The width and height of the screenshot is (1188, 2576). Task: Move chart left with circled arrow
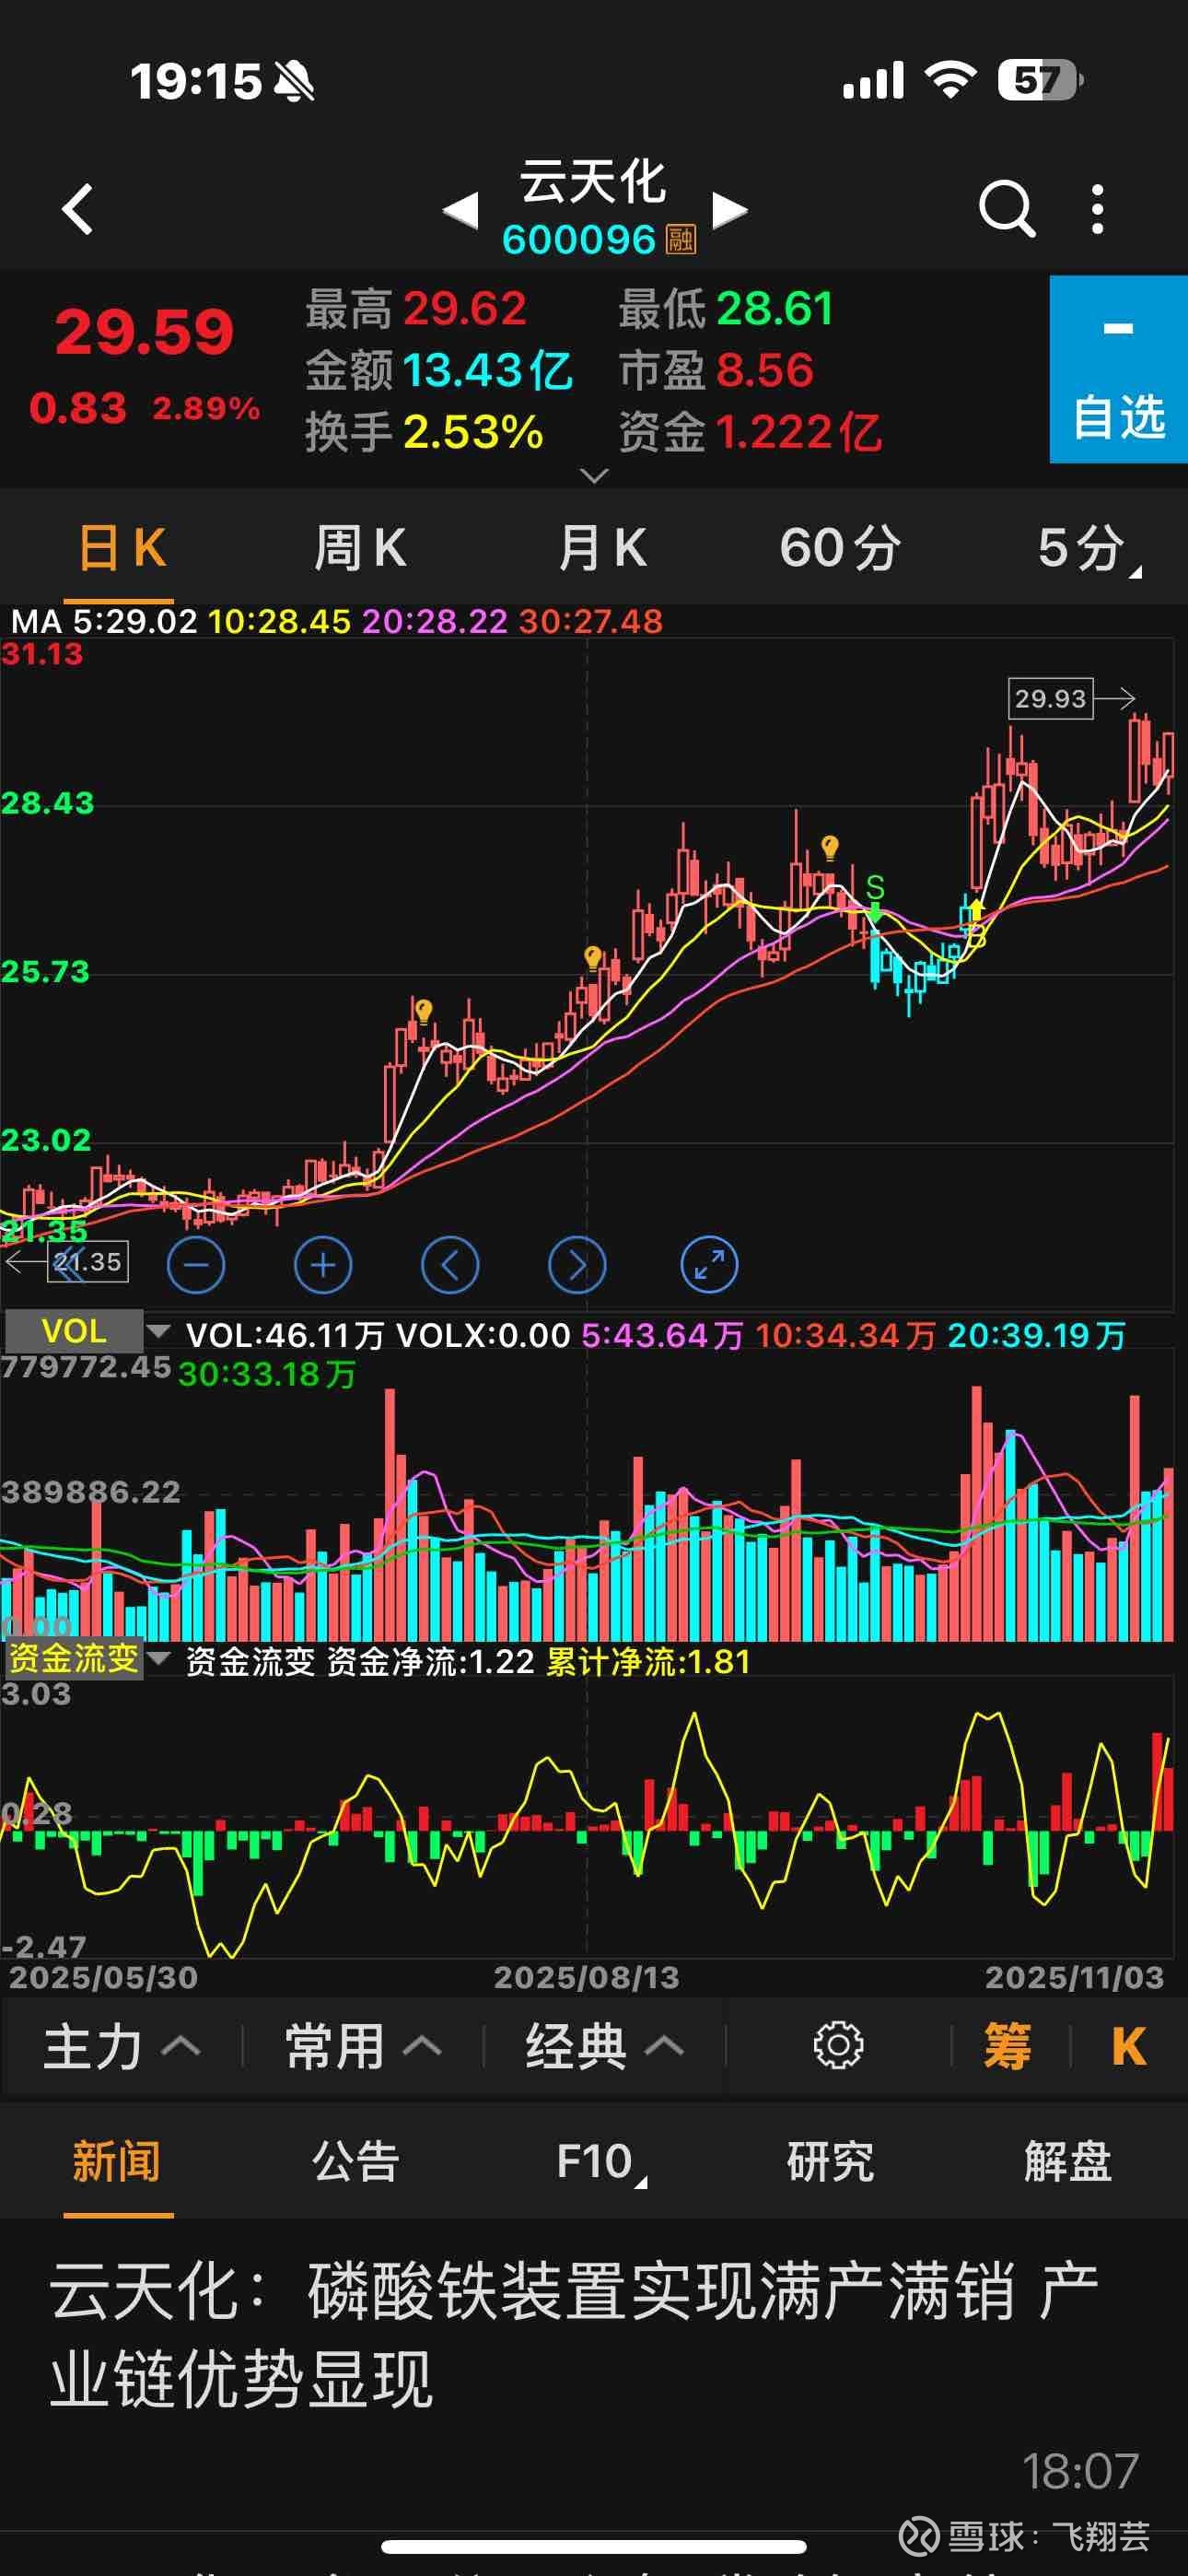[450, 1265]
